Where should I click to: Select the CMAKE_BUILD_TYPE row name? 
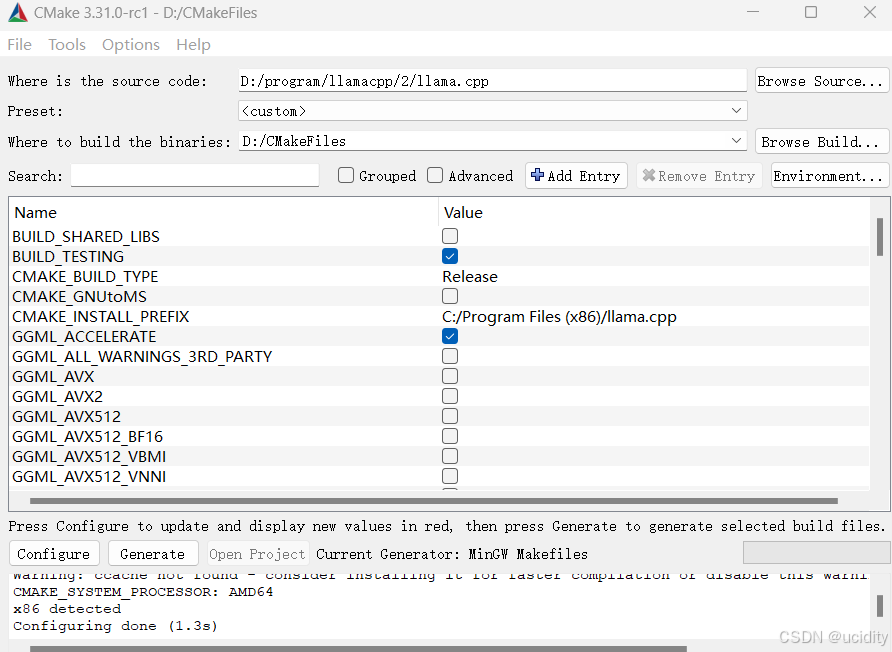point(85,277)
